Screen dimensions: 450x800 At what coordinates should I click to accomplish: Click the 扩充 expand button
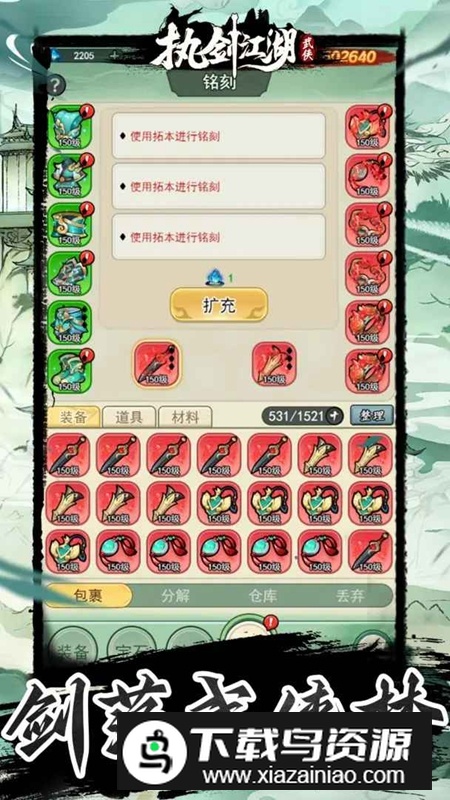(x=219, y=305)
